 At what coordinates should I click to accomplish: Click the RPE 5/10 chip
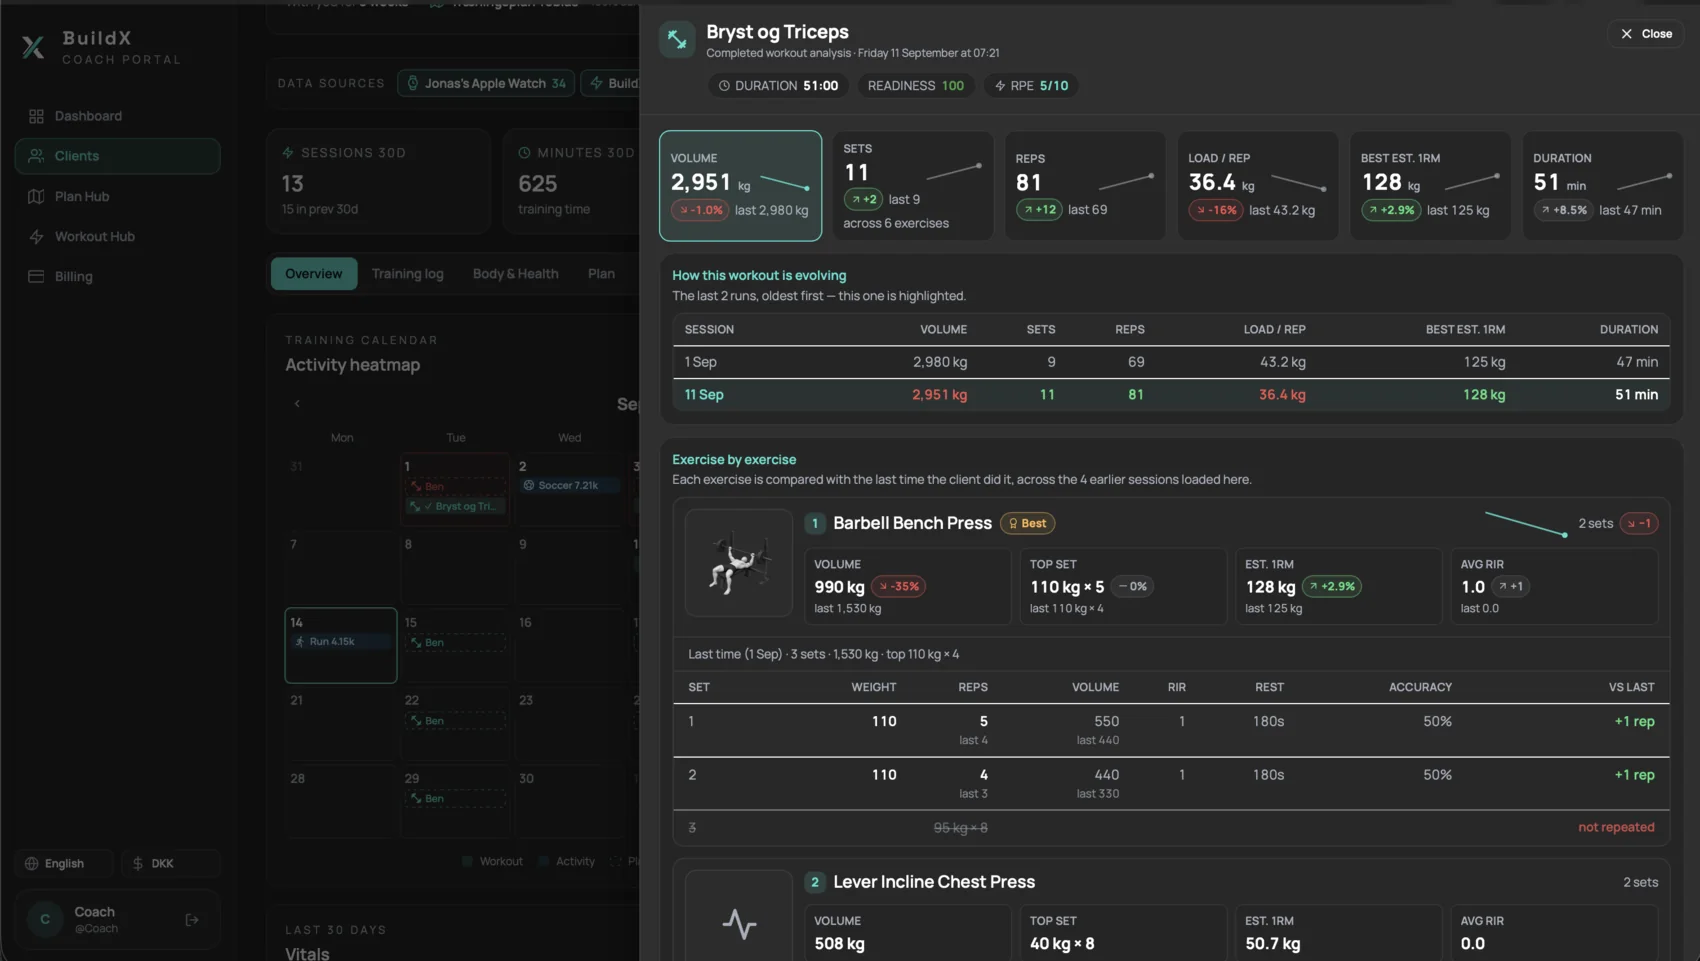pos(1031,86)
